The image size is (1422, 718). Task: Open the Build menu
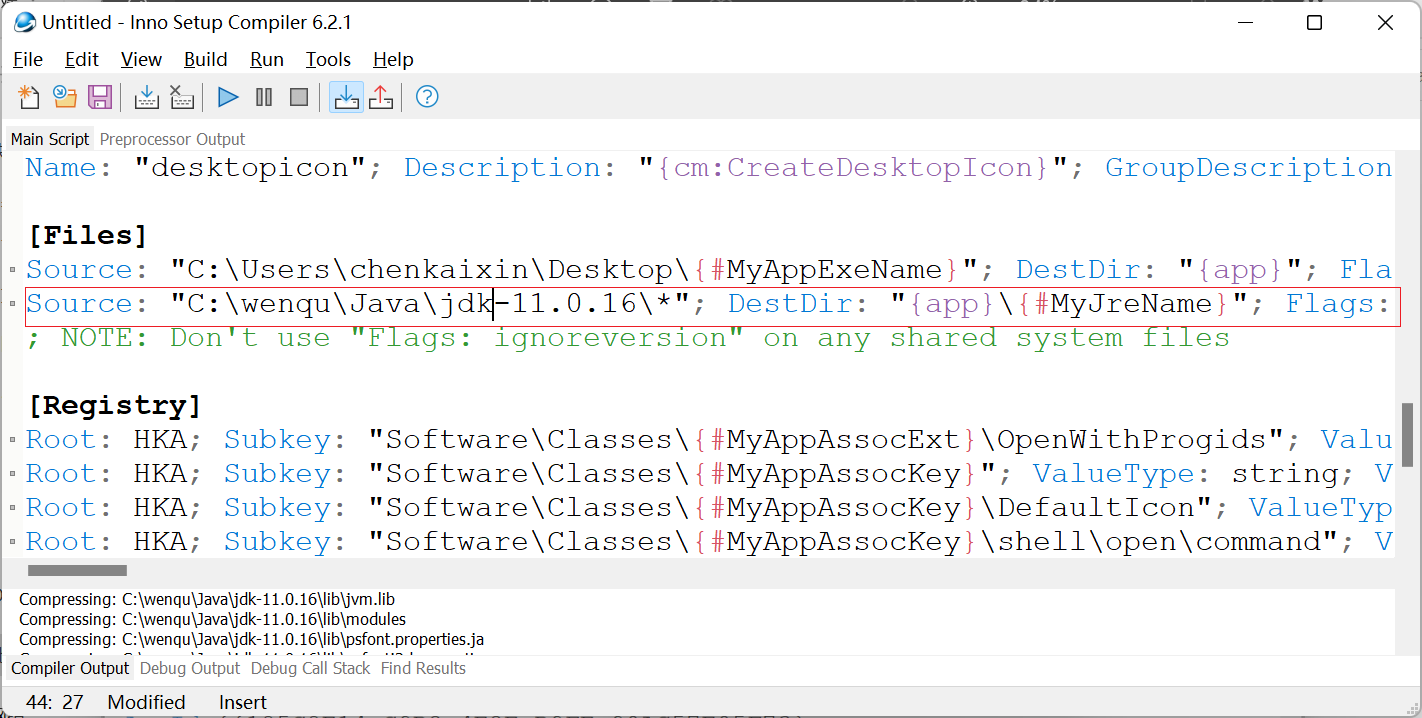click(x=206, y=60)
